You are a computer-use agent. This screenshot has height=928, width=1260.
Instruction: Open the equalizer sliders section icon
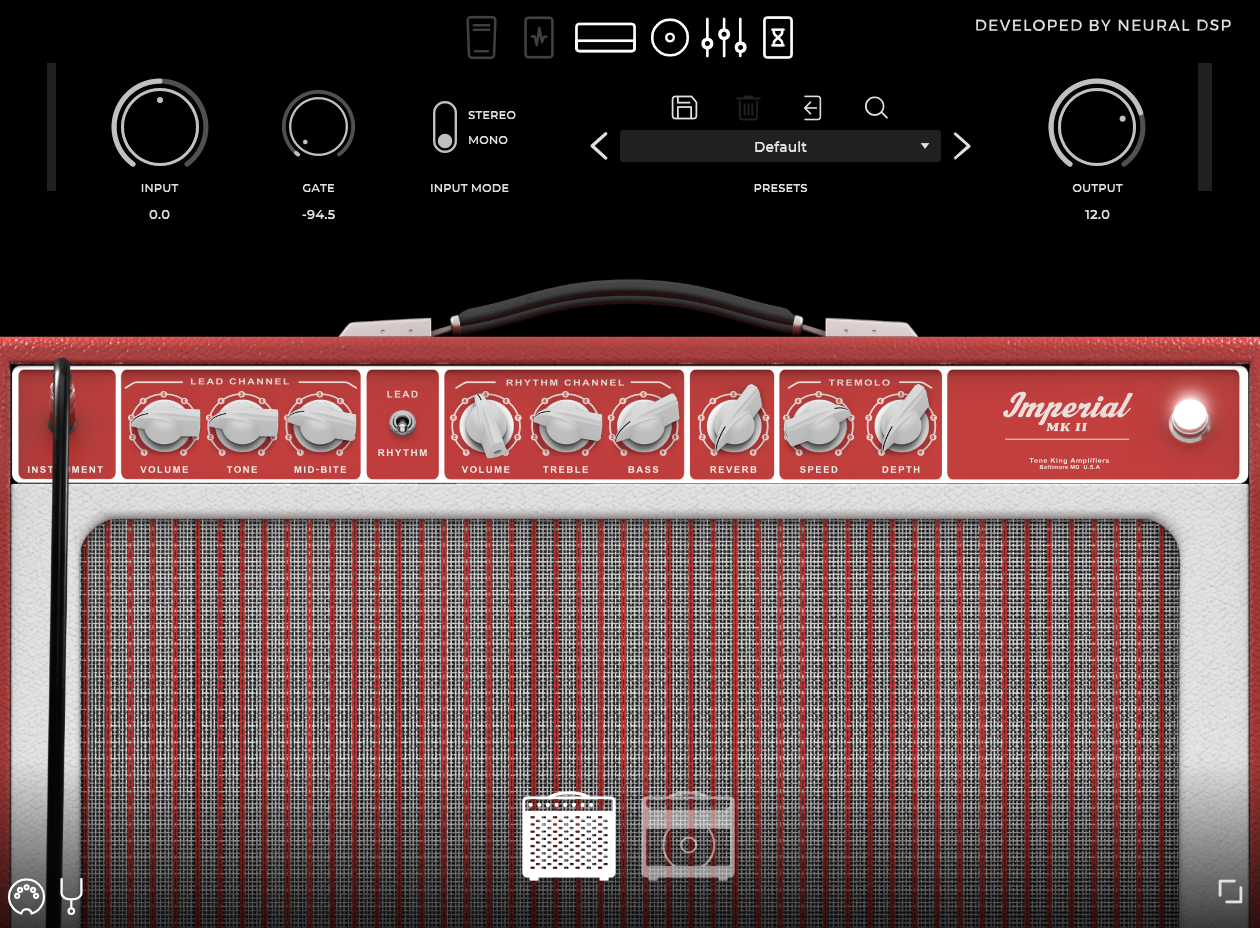(x=723, y=38)
